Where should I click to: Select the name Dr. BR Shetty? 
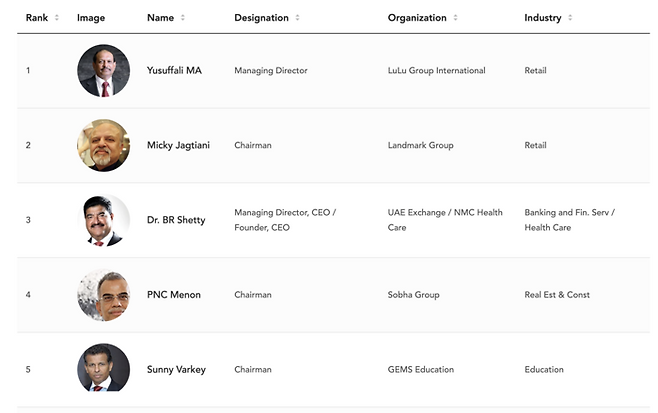176,220
